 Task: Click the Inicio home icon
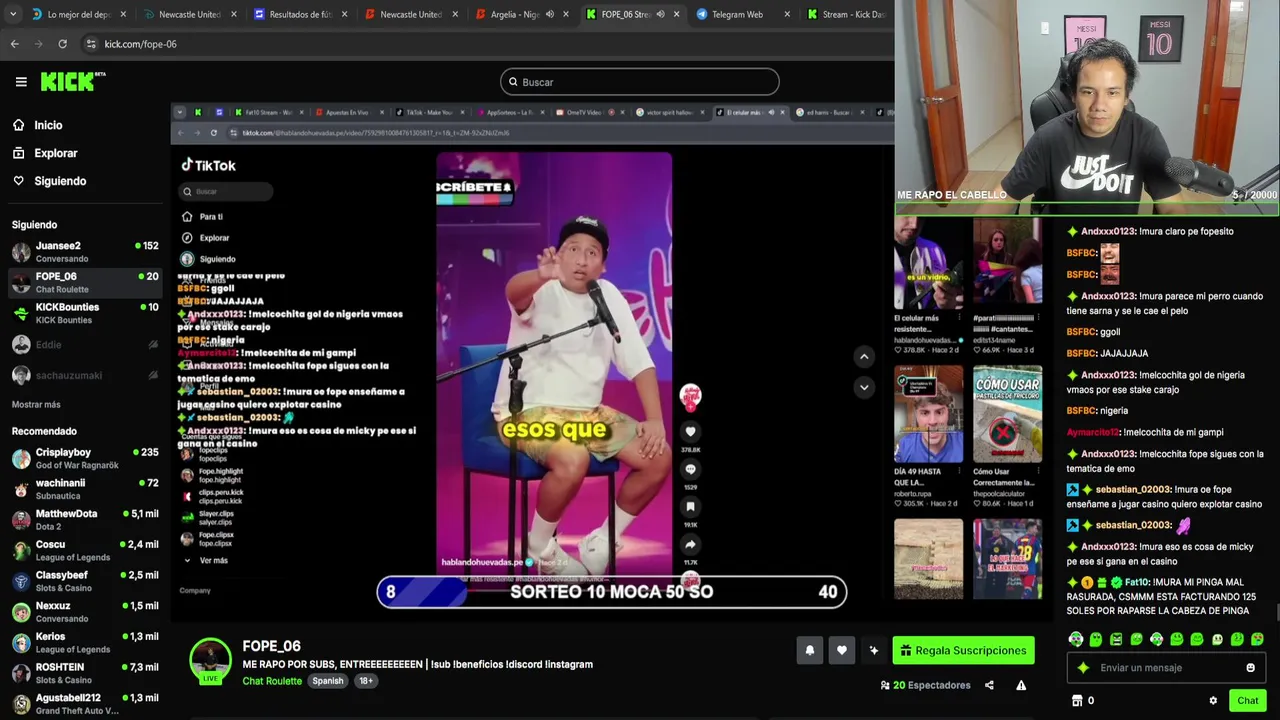click(x=18, y=125)
